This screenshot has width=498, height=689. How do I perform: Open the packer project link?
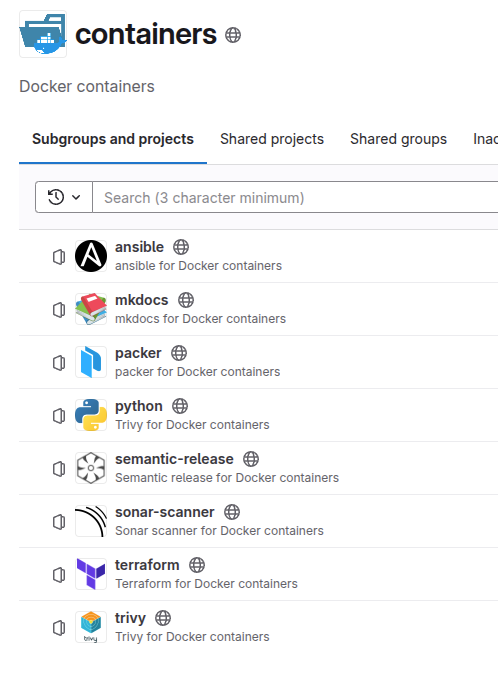point(138,353)
